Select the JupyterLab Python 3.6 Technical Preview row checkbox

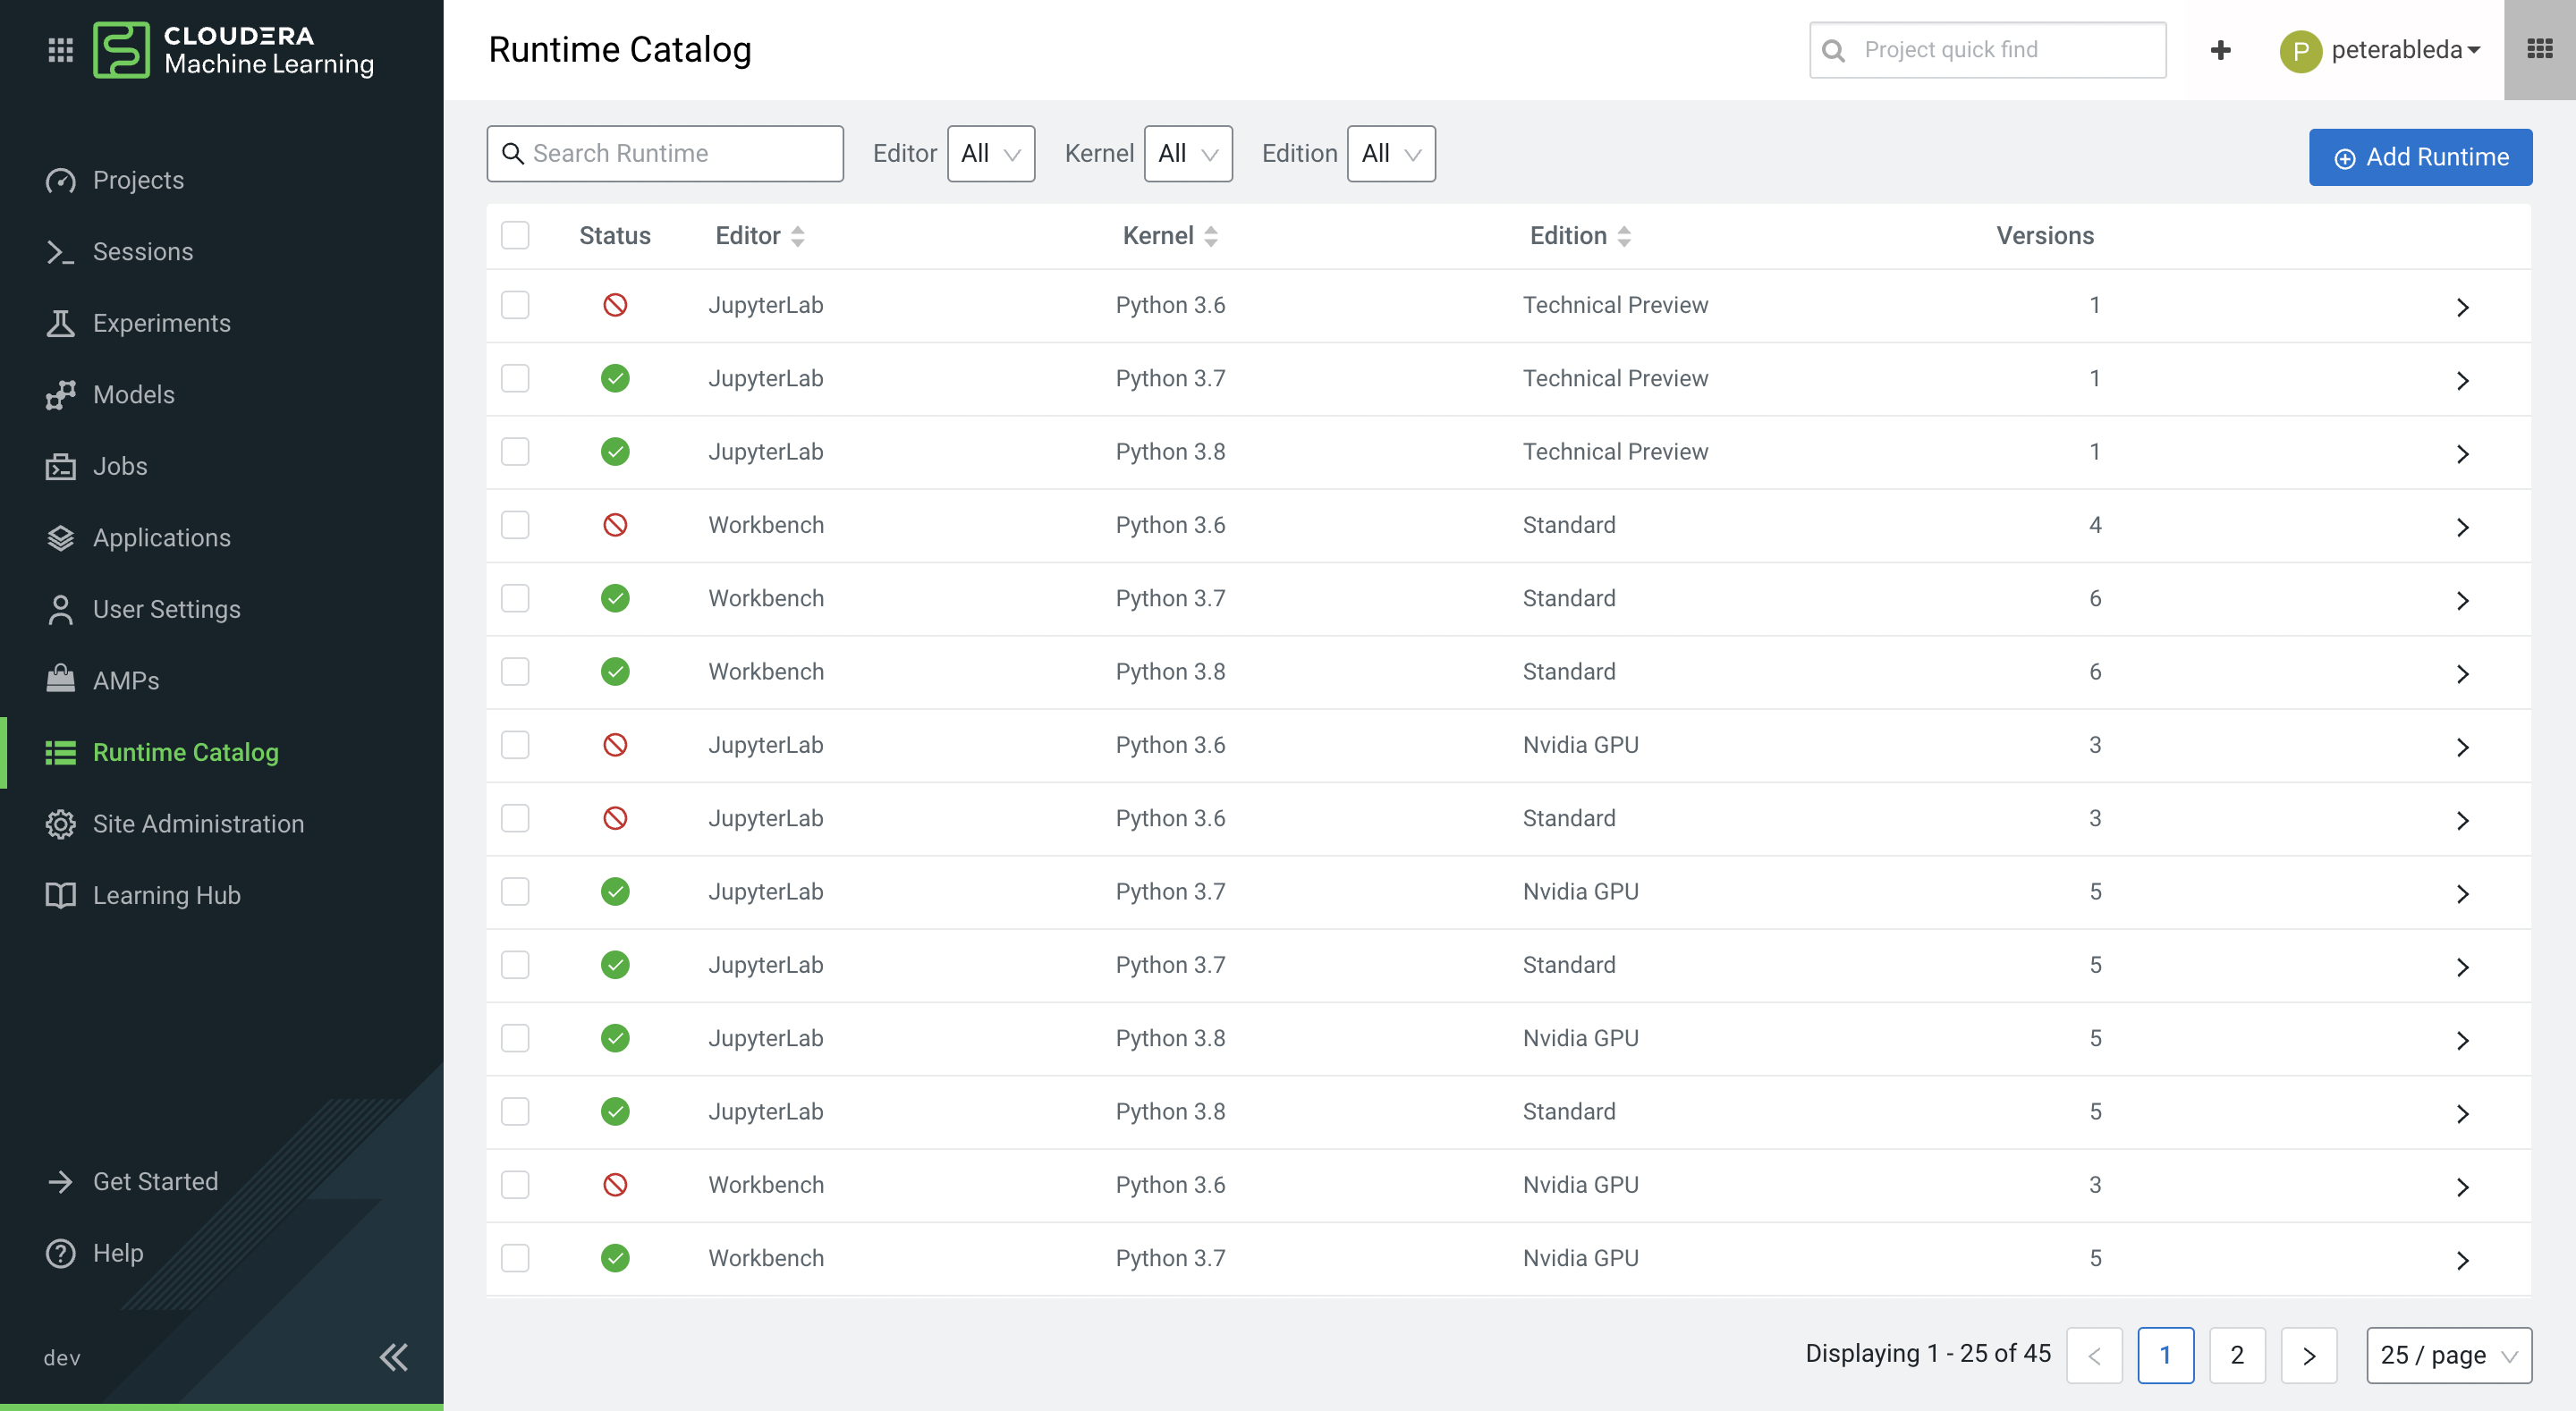tap(515, 305)
